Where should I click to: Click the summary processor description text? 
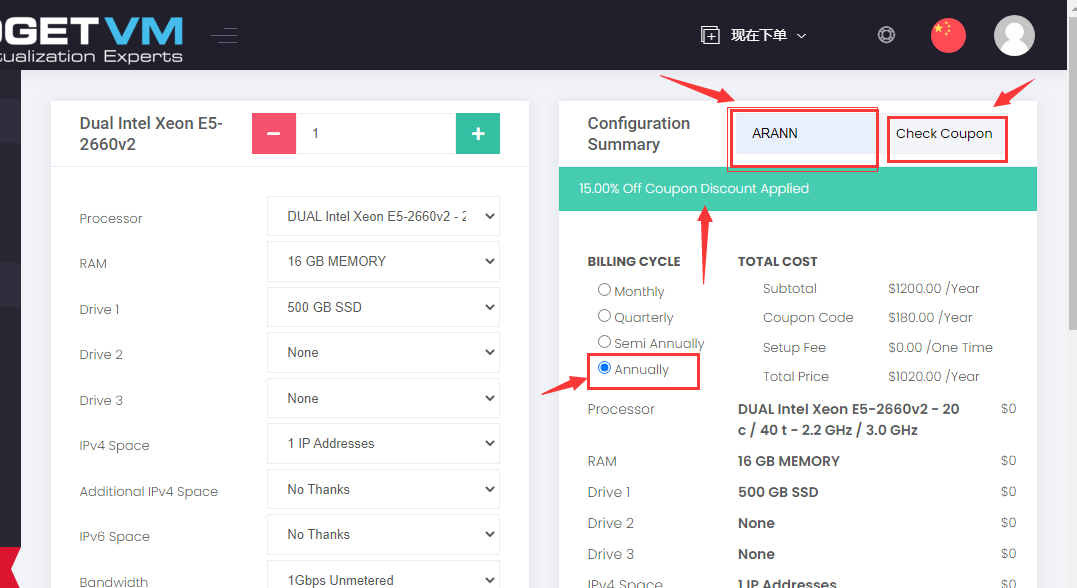click(848, 419)
